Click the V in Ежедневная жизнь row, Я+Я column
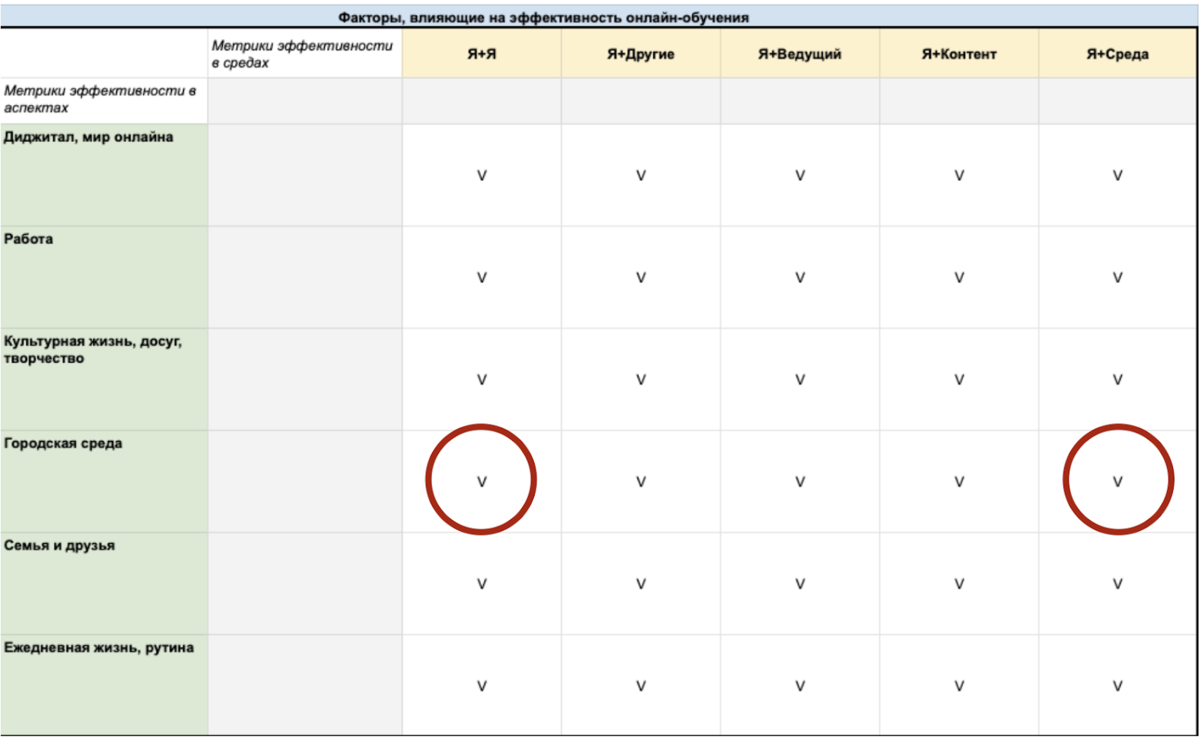The height and width of the screenshot is (739, 1200). 482,686
